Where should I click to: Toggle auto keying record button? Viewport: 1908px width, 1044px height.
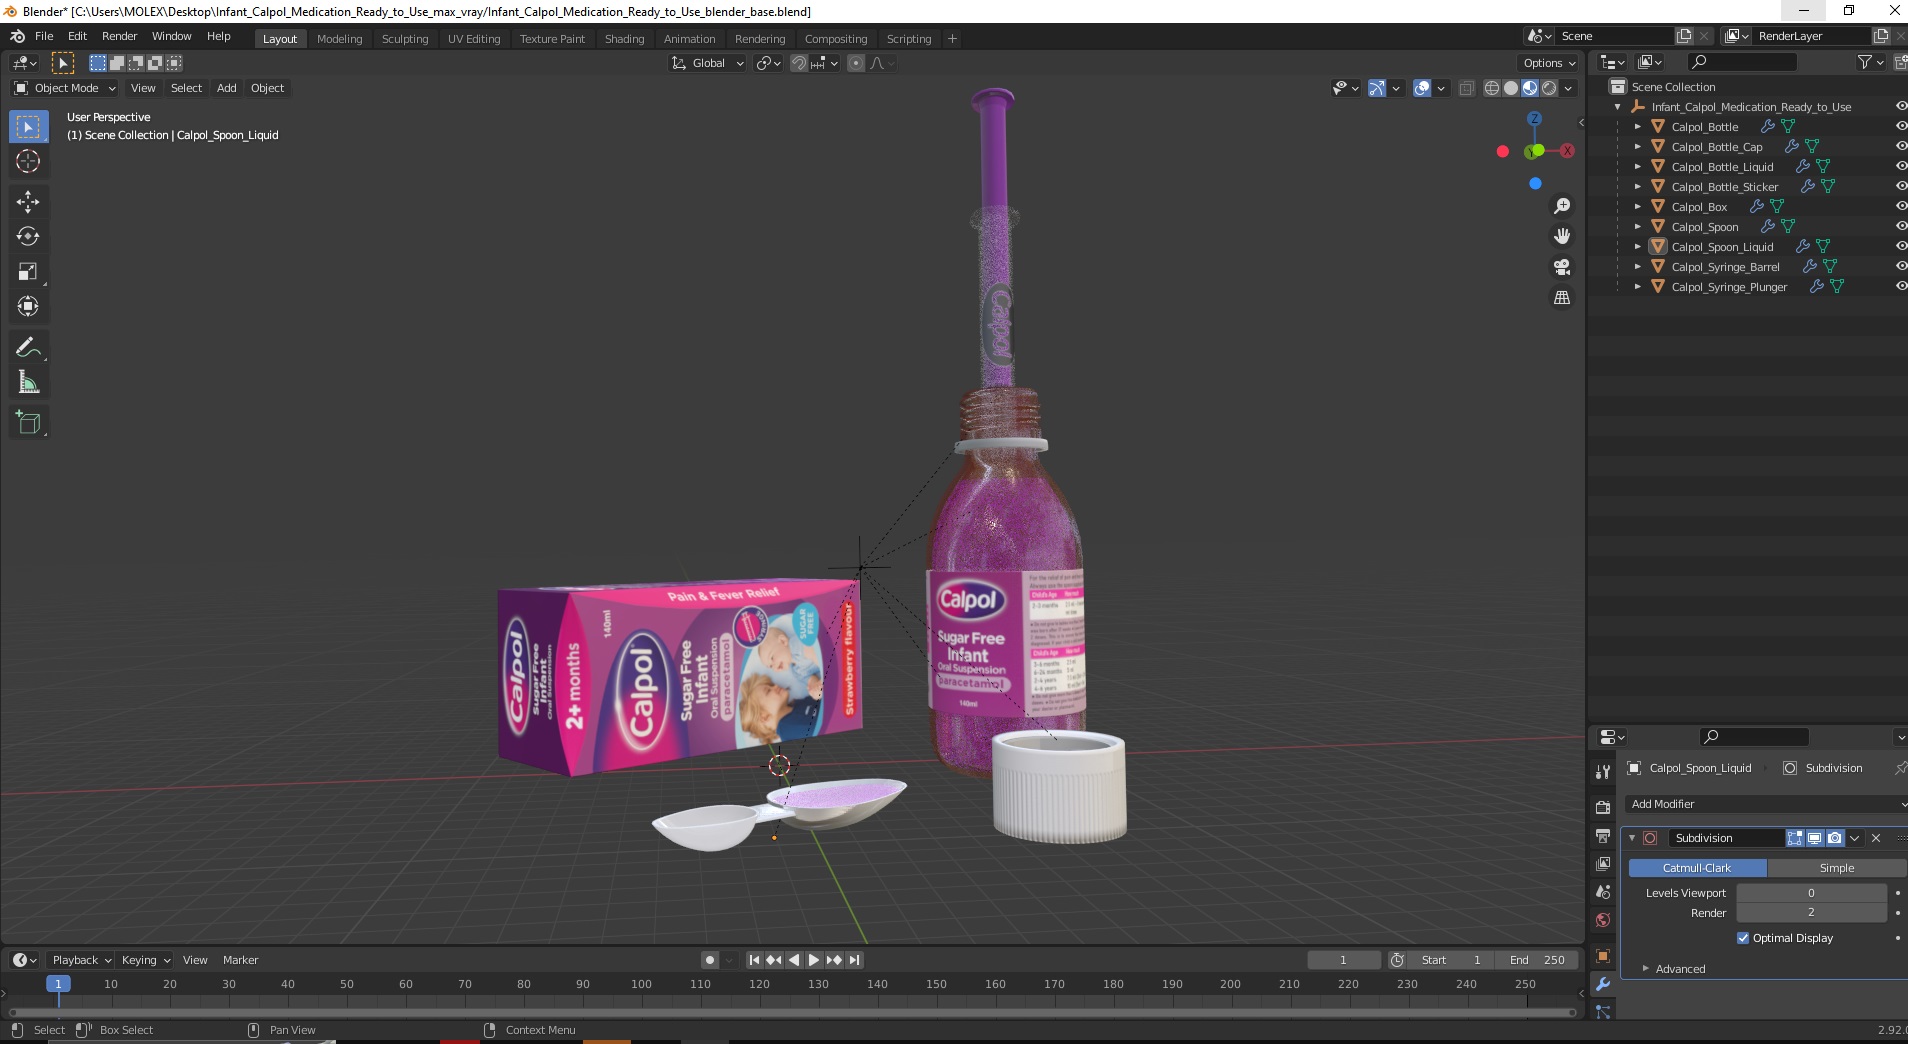[x=709, y=960]
